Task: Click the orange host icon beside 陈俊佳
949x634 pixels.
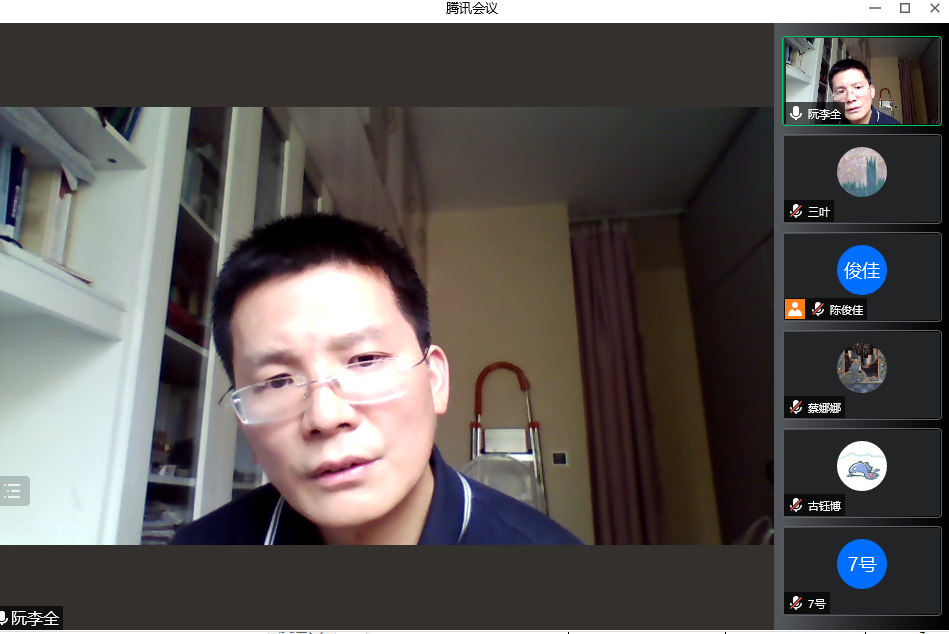Action: (795, 309)
